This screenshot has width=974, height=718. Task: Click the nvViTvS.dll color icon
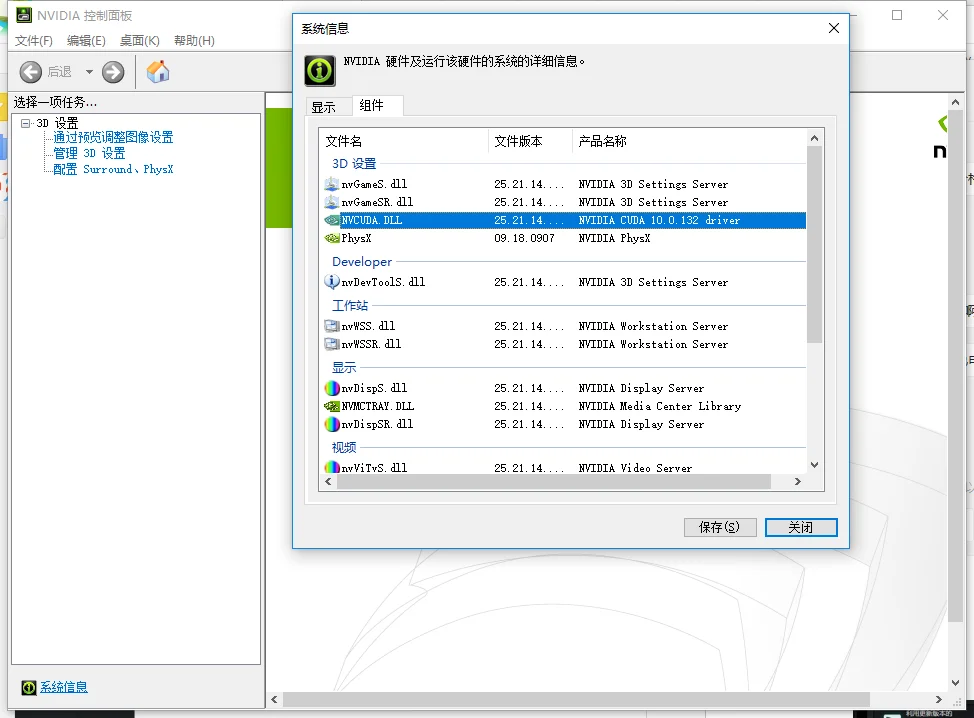pyautogui.click(x=332, y=468)
